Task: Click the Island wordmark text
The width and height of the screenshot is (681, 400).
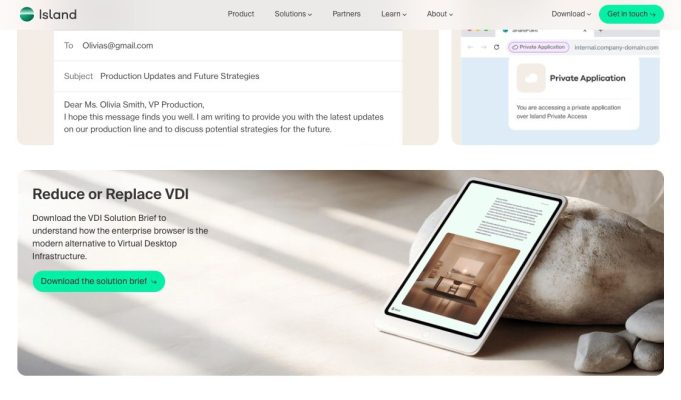Action: click(x=58, y=14)
